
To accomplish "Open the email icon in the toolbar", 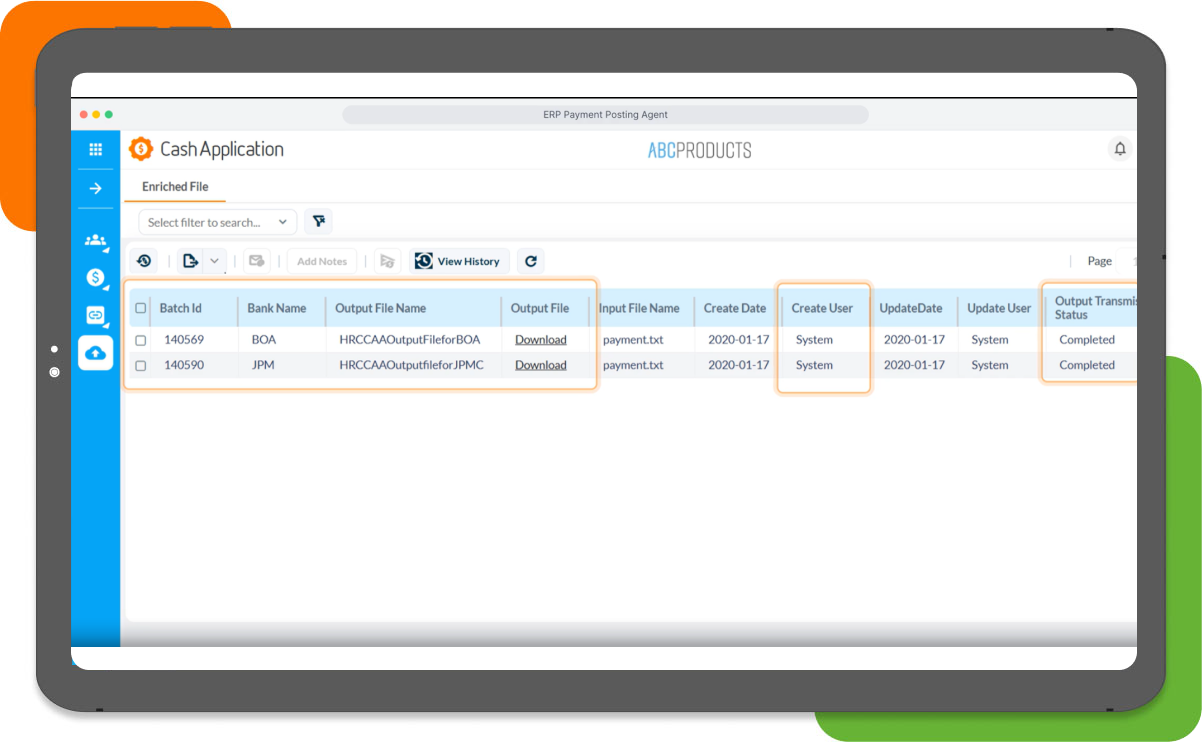I will [x=257, y=260].
